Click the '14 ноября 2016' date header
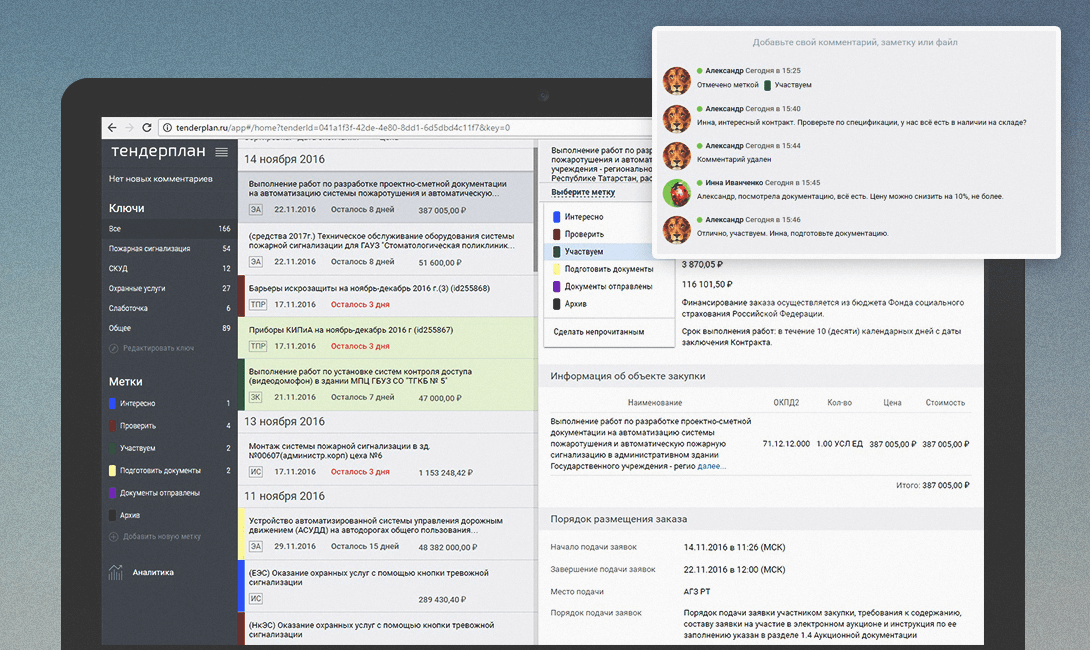Image resolution: width=1090 pixels, height=650 pixels. point(284,159)
